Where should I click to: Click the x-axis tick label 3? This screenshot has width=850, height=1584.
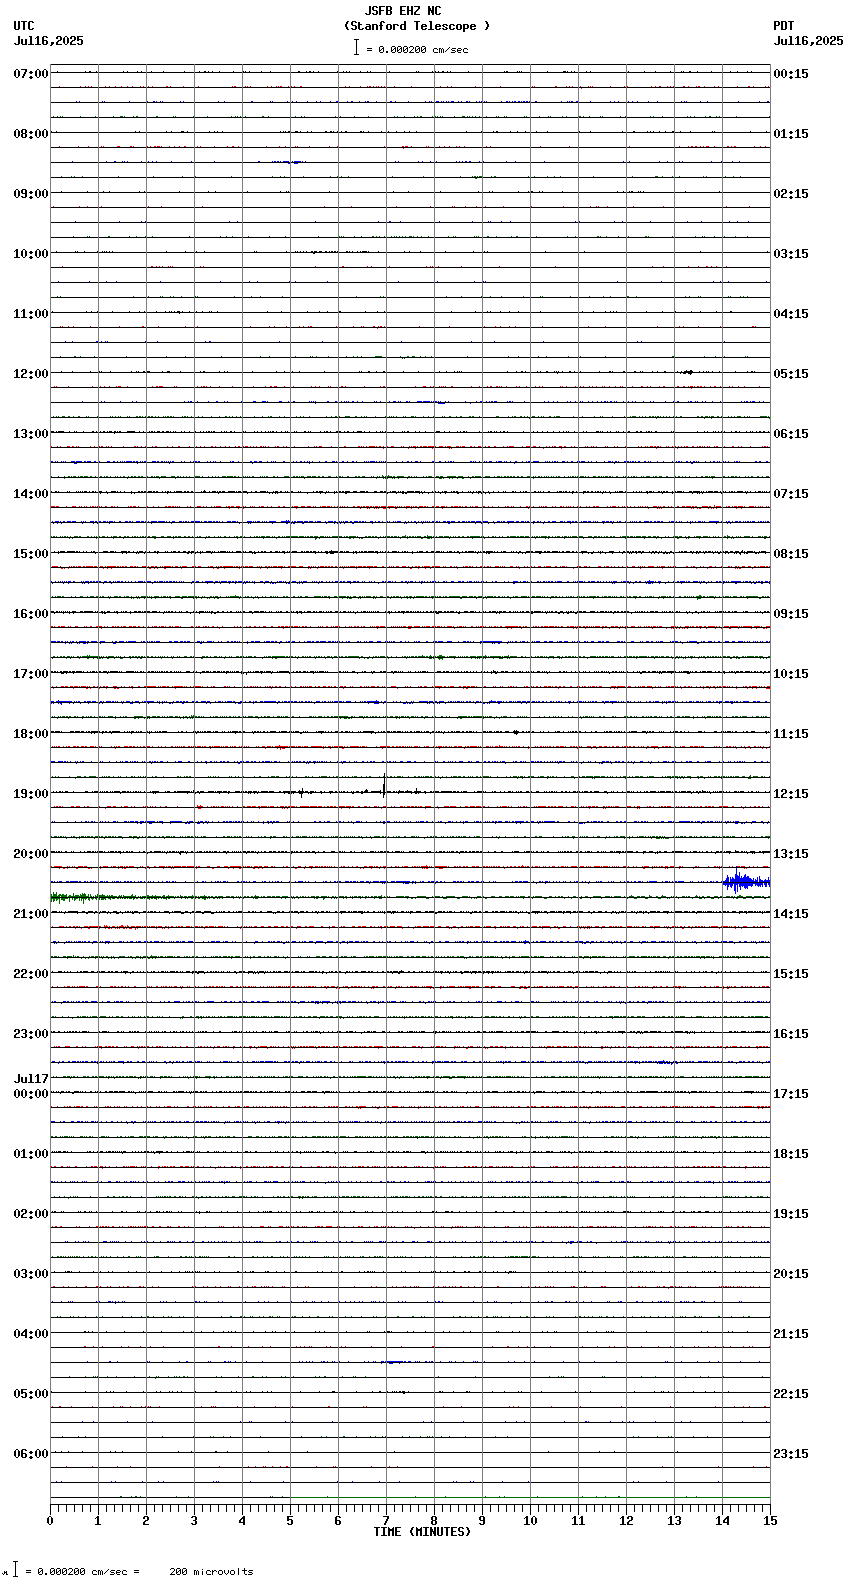pos(194,1521)
